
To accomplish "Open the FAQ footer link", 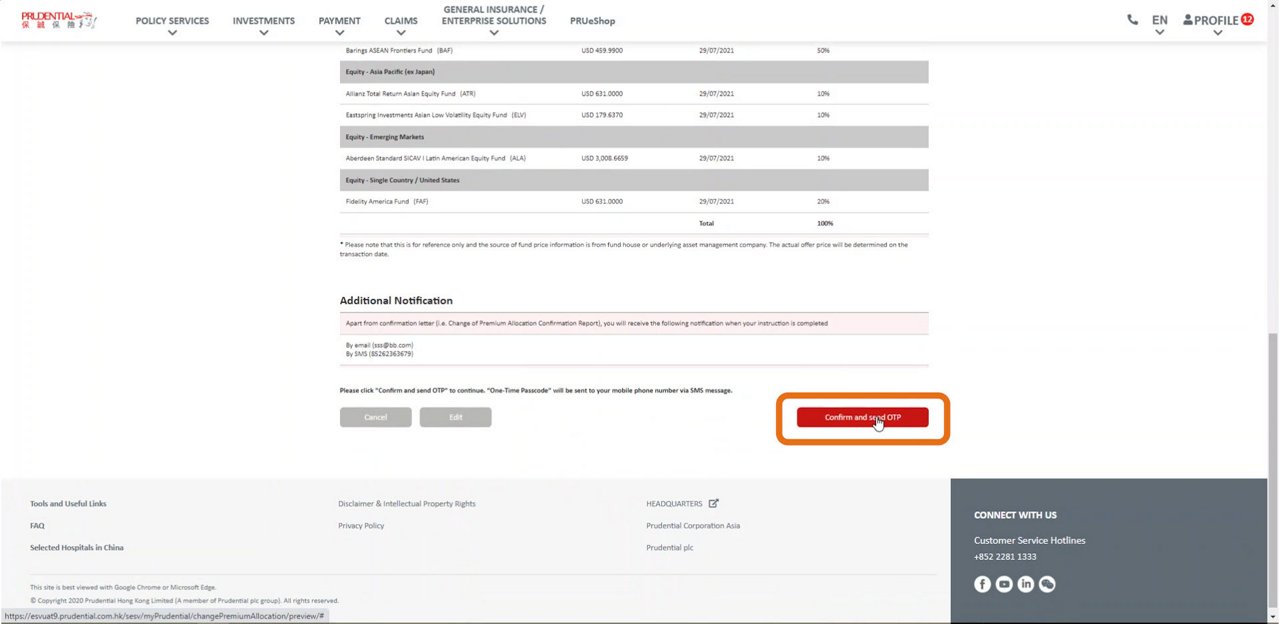I will [37, 525].
